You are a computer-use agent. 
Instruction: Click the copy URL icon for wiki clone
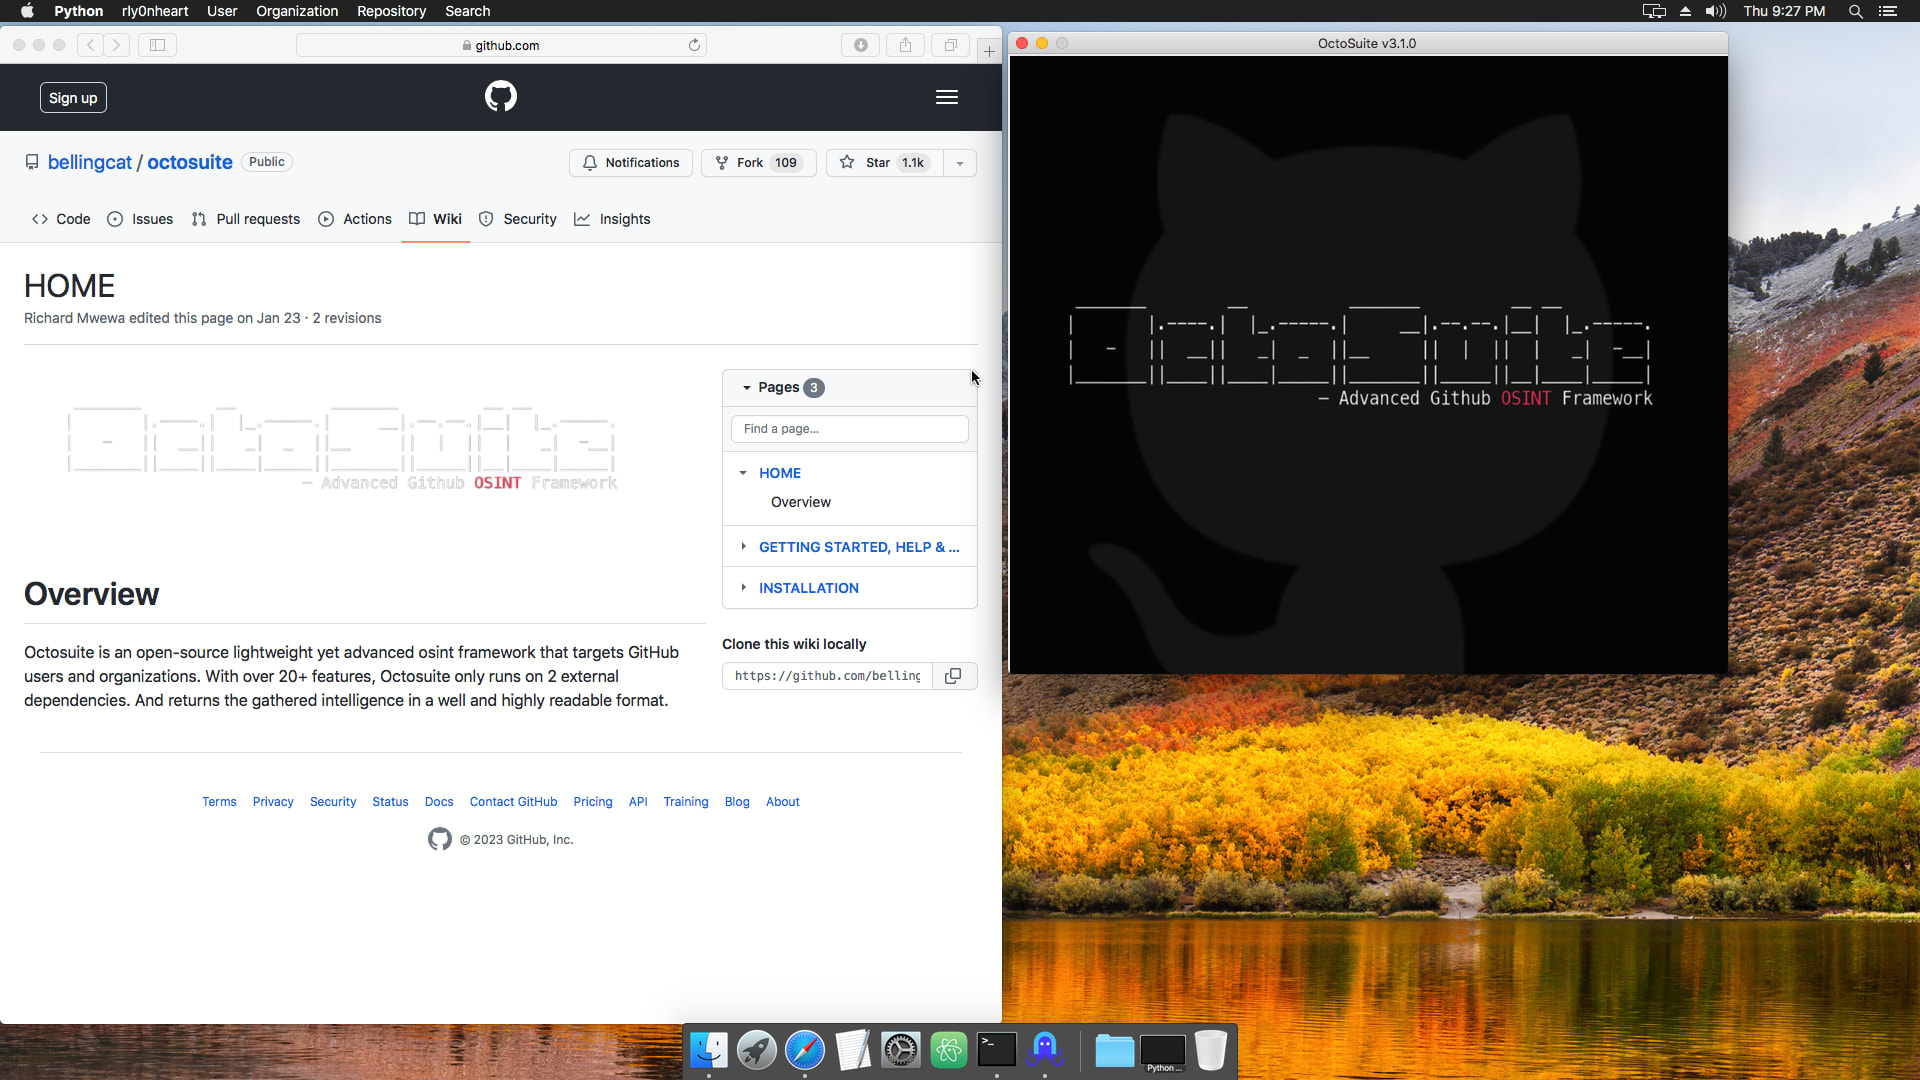(953, 675)
